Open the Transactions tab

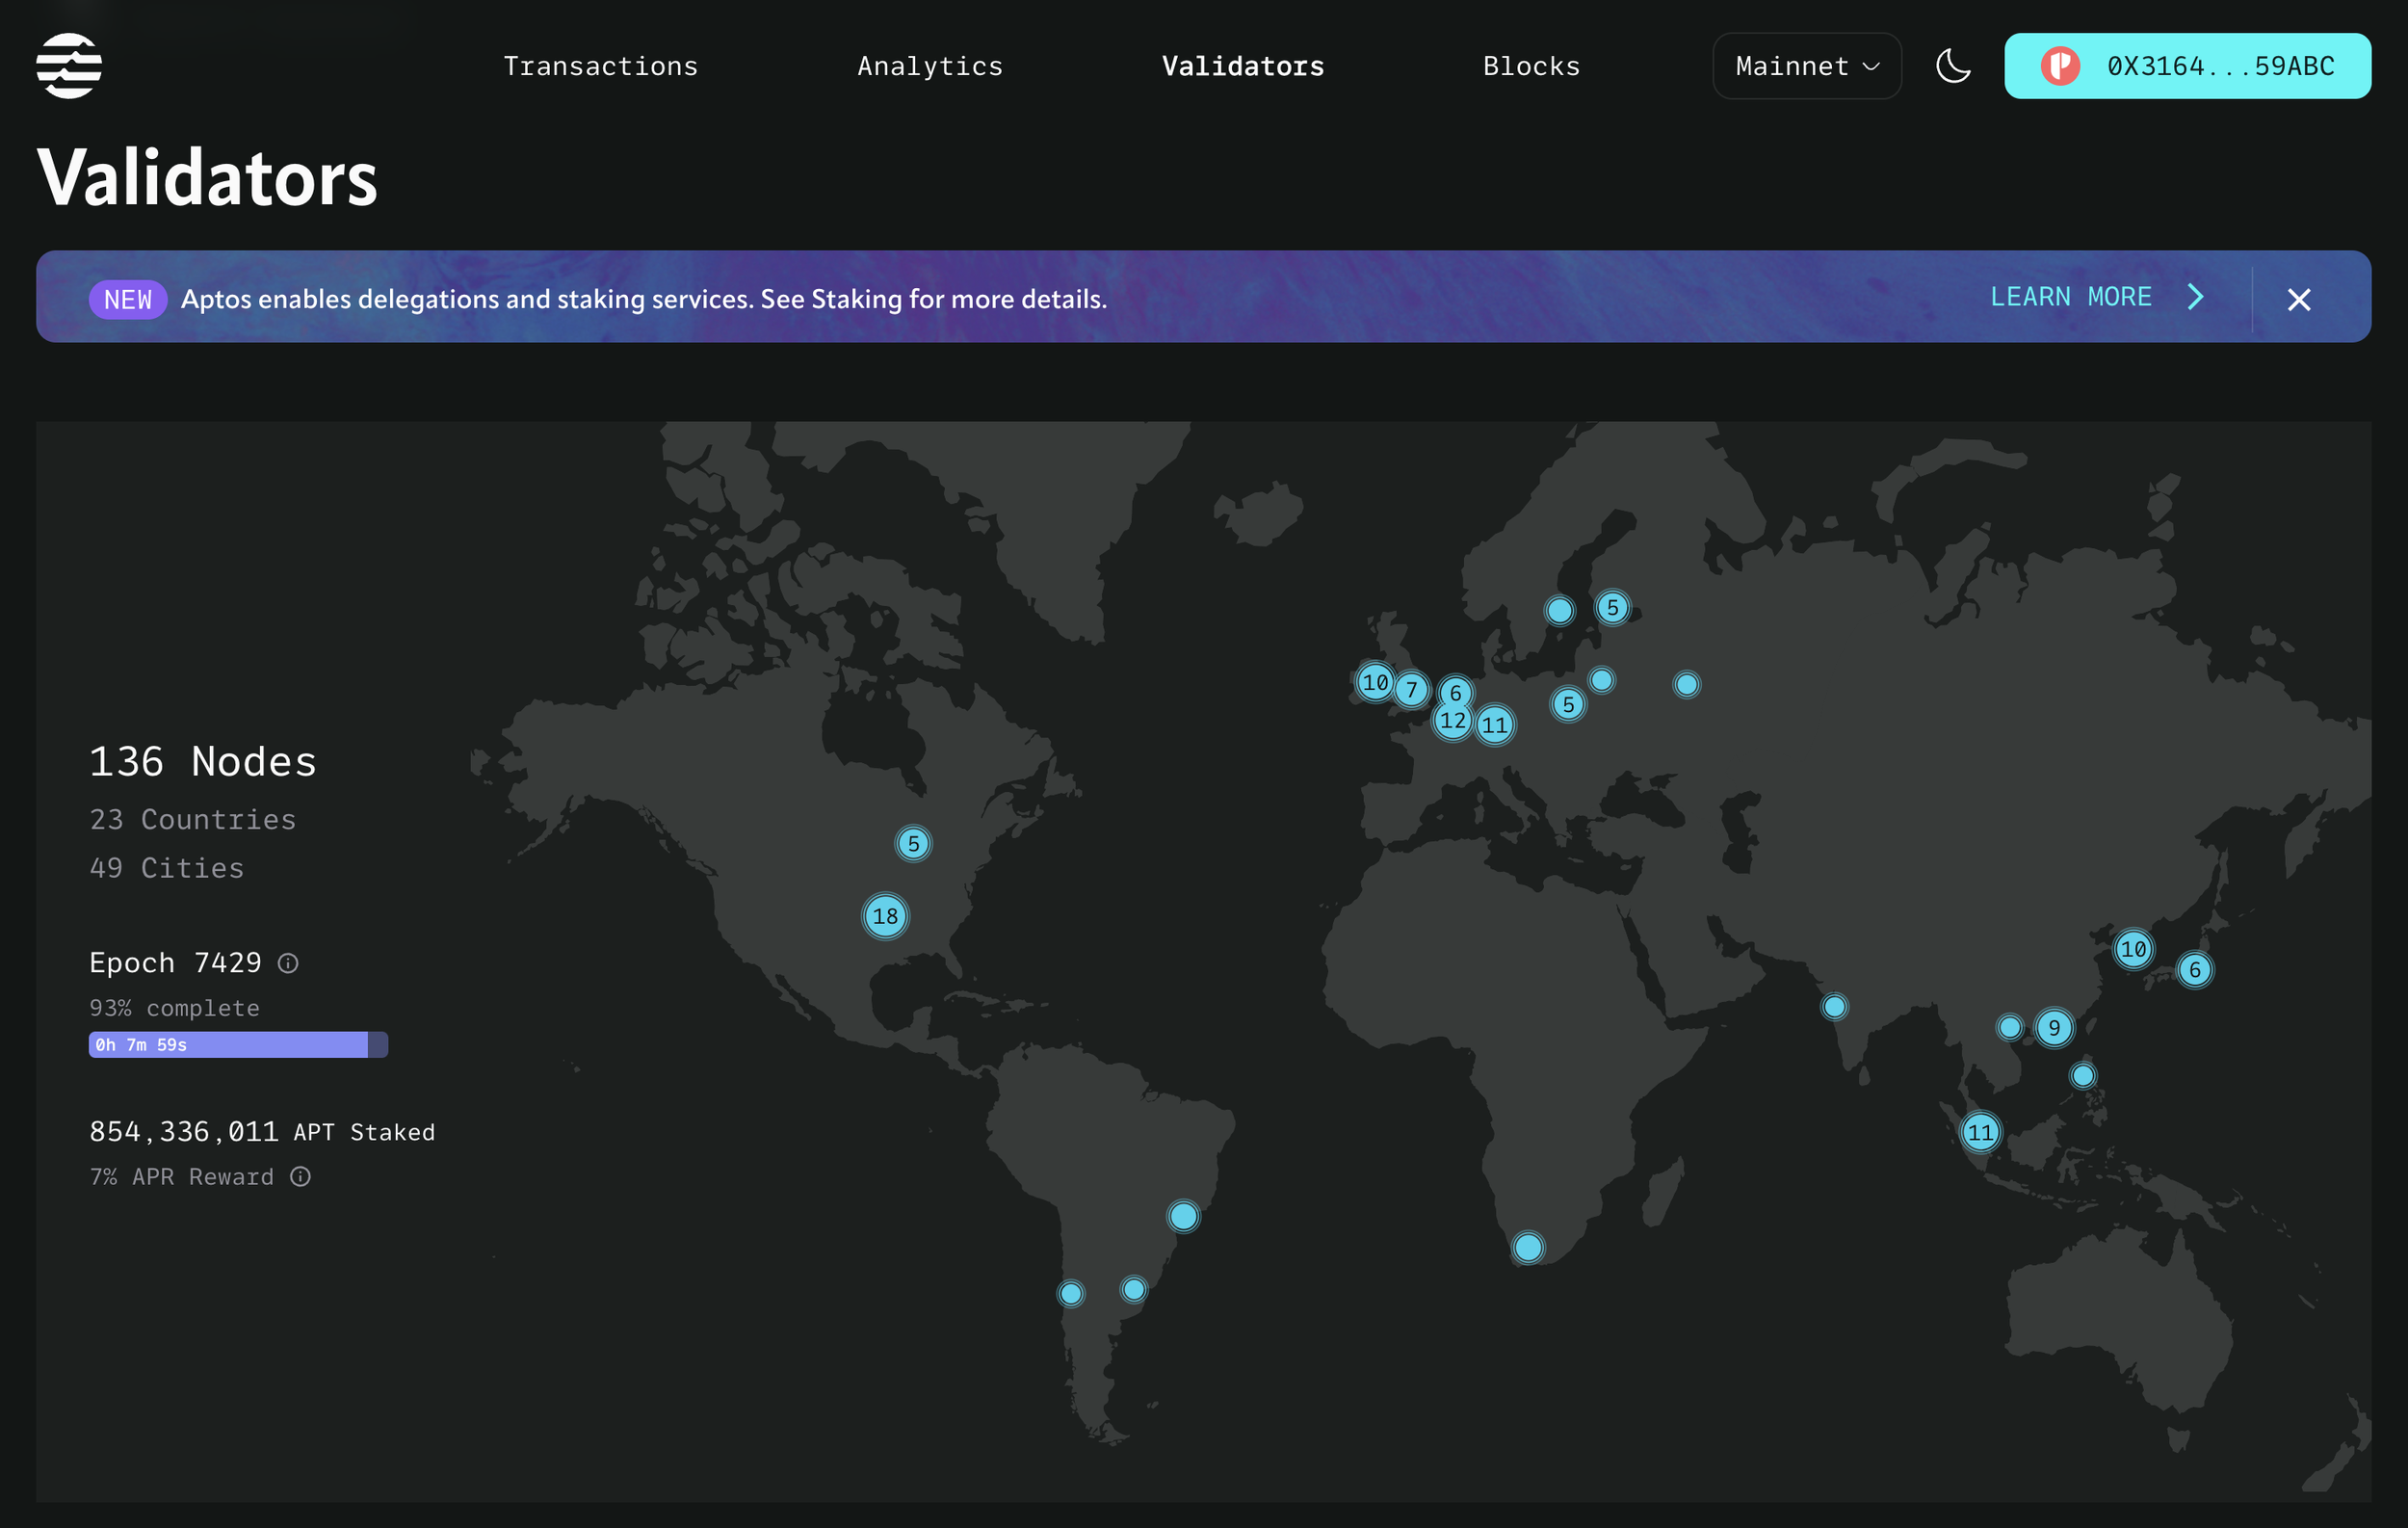click(600, 66)
